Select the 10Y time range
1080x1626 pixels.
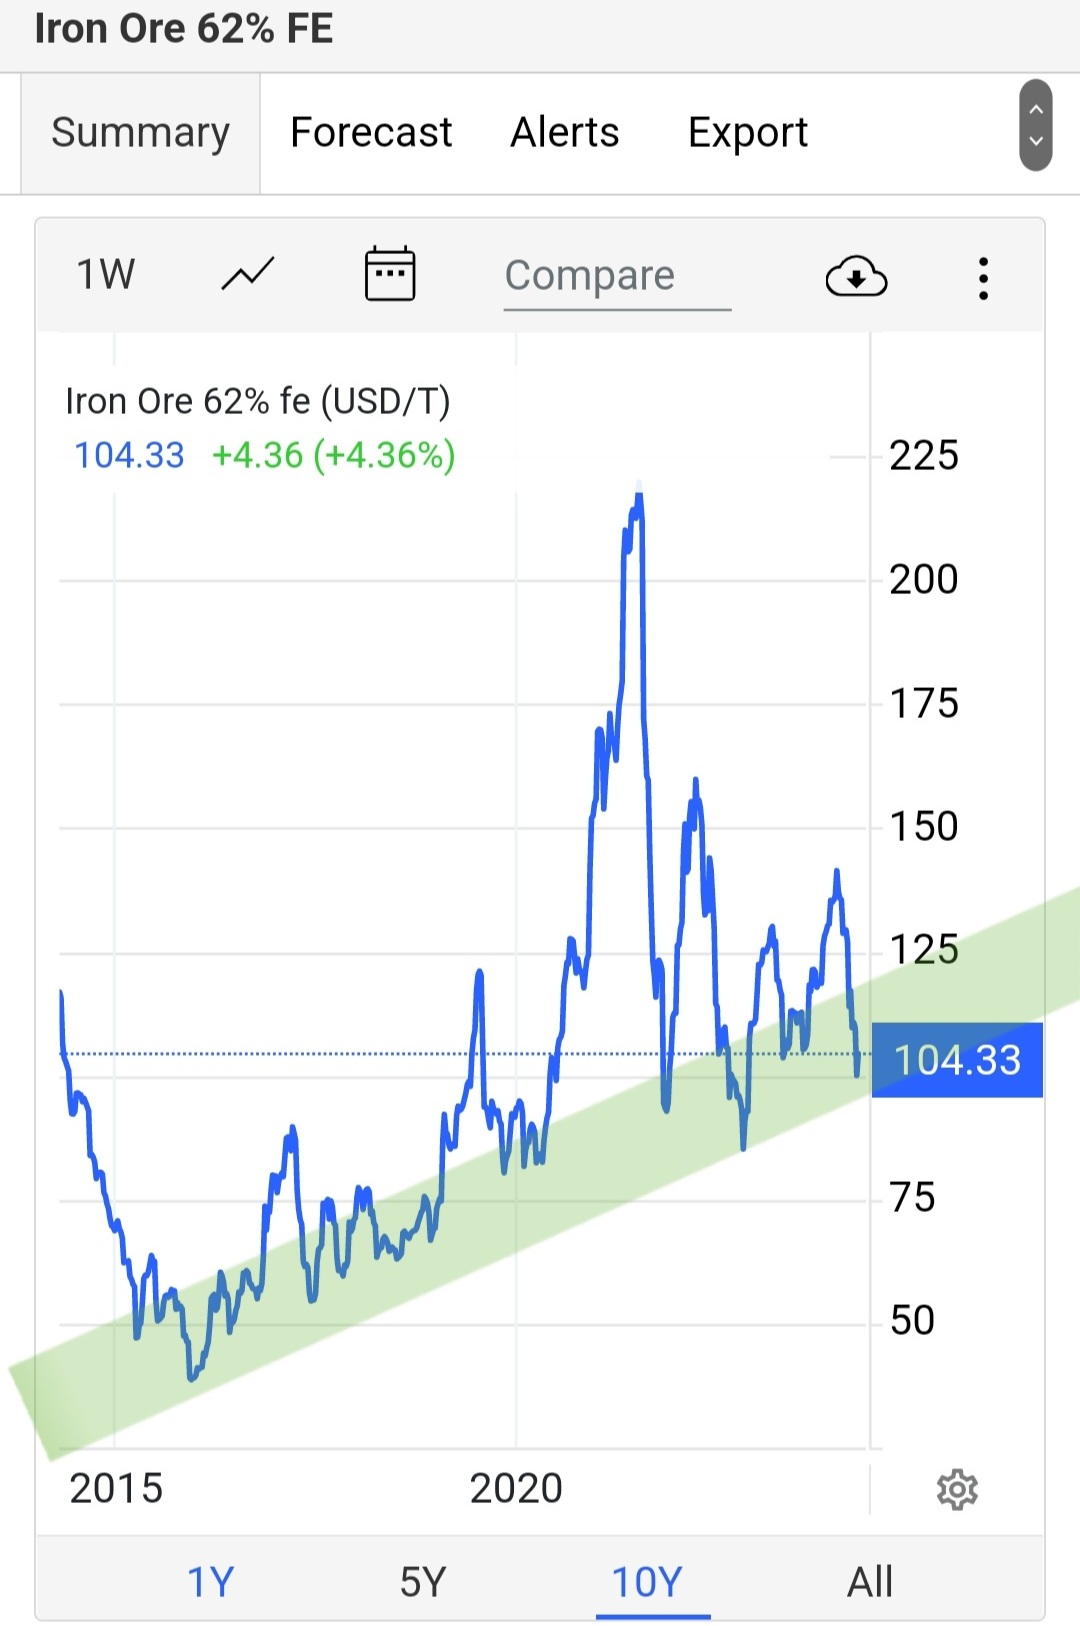click(x=647, y=1582)
